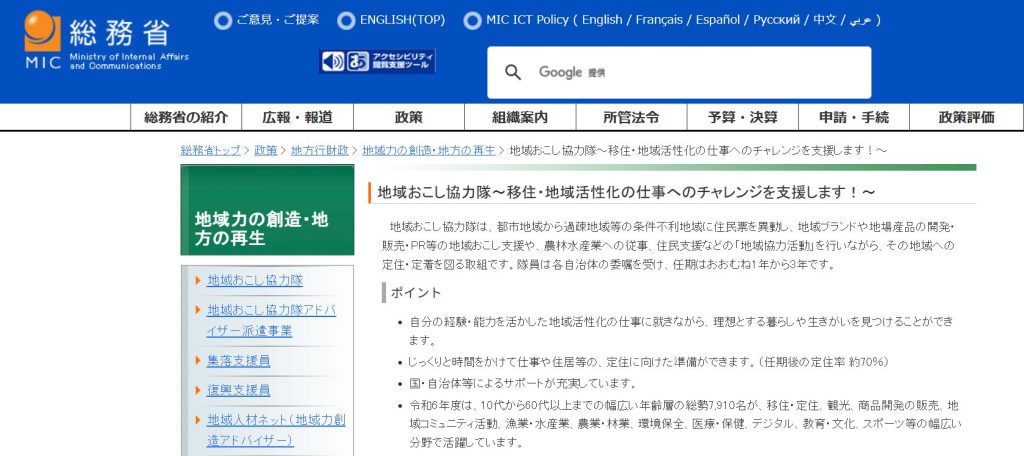The height and width of the screenshot is (456, 1024).
Task: Open the ご意見・ご提案 link
Action: click(x=278, y=20)
